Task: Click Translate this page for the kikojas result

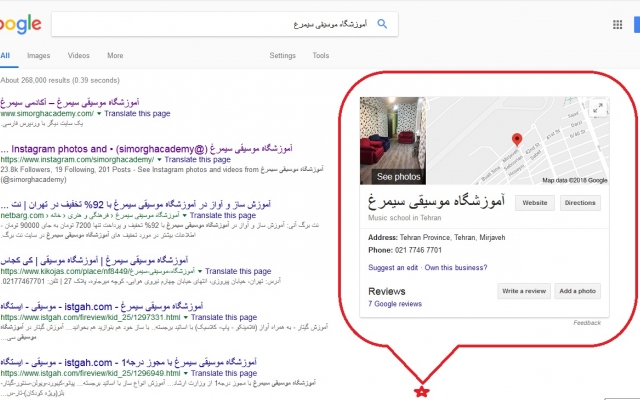Action: point(238,271)
